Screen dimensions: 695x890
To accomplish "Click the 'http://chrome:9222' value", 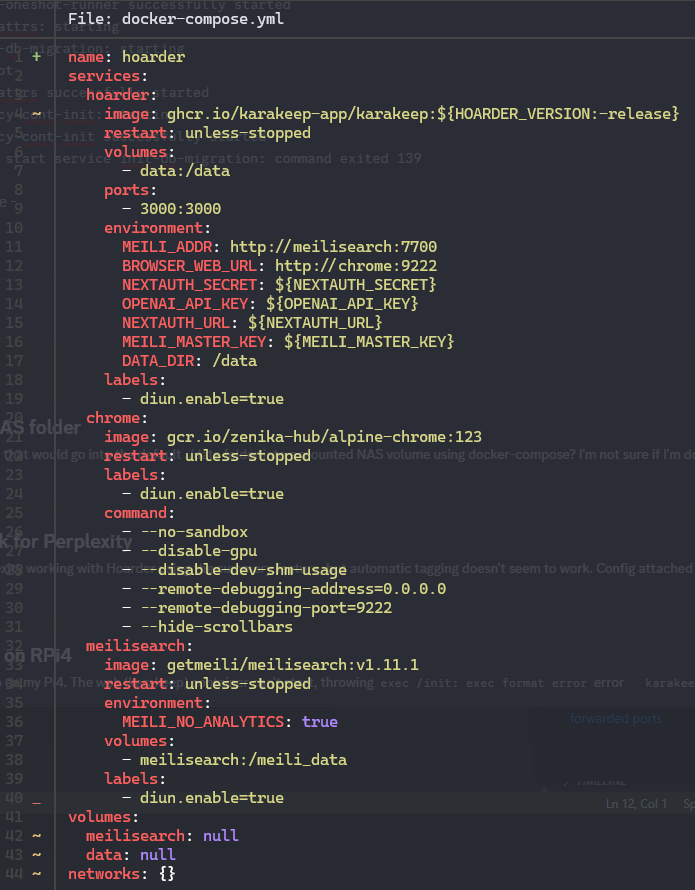I will pyautogui.click(x=356, y=266).
